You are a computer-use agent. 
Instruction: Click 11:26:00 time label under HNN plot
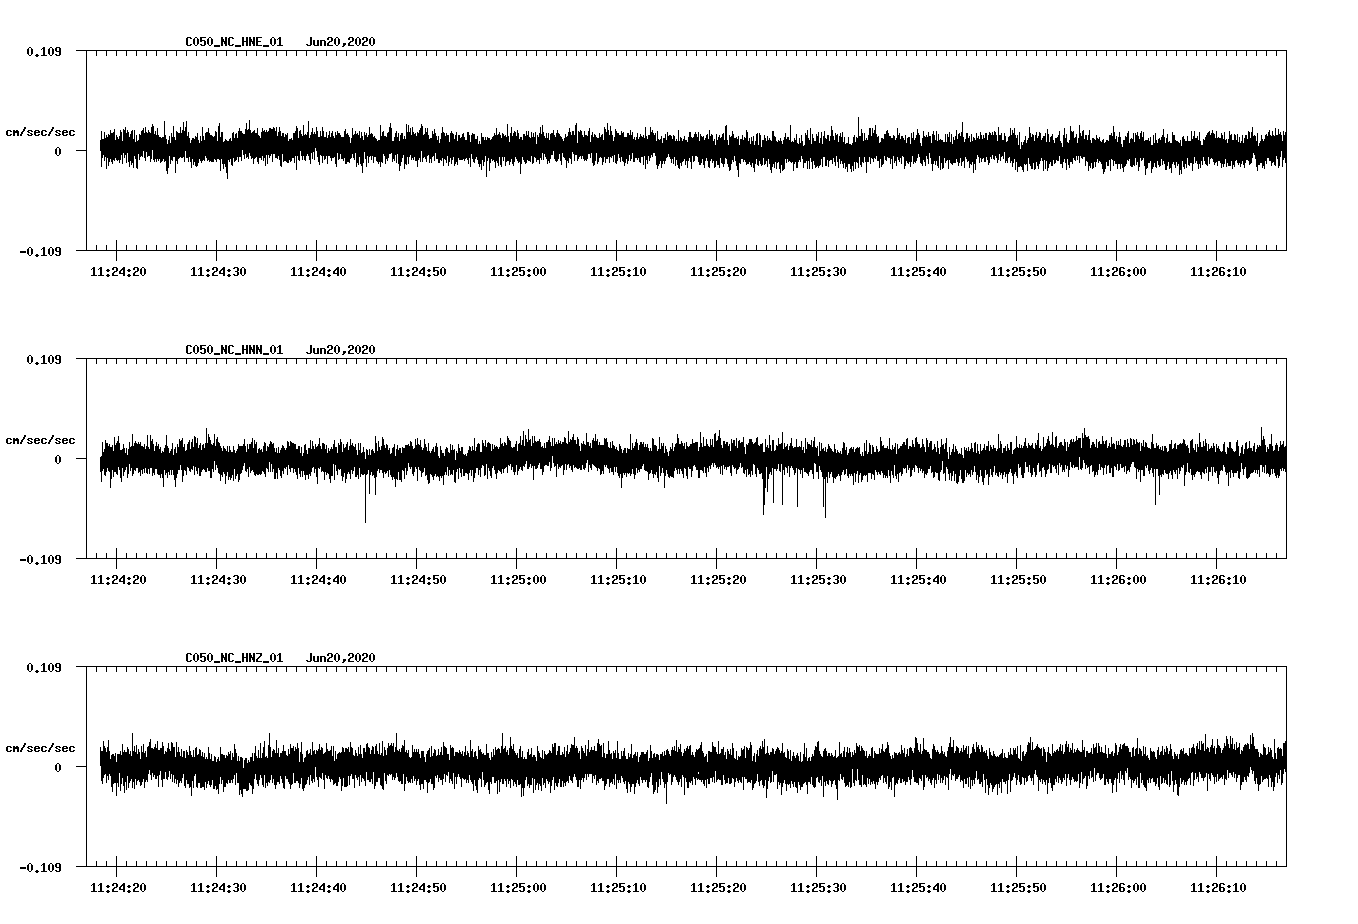(1118, 580)
